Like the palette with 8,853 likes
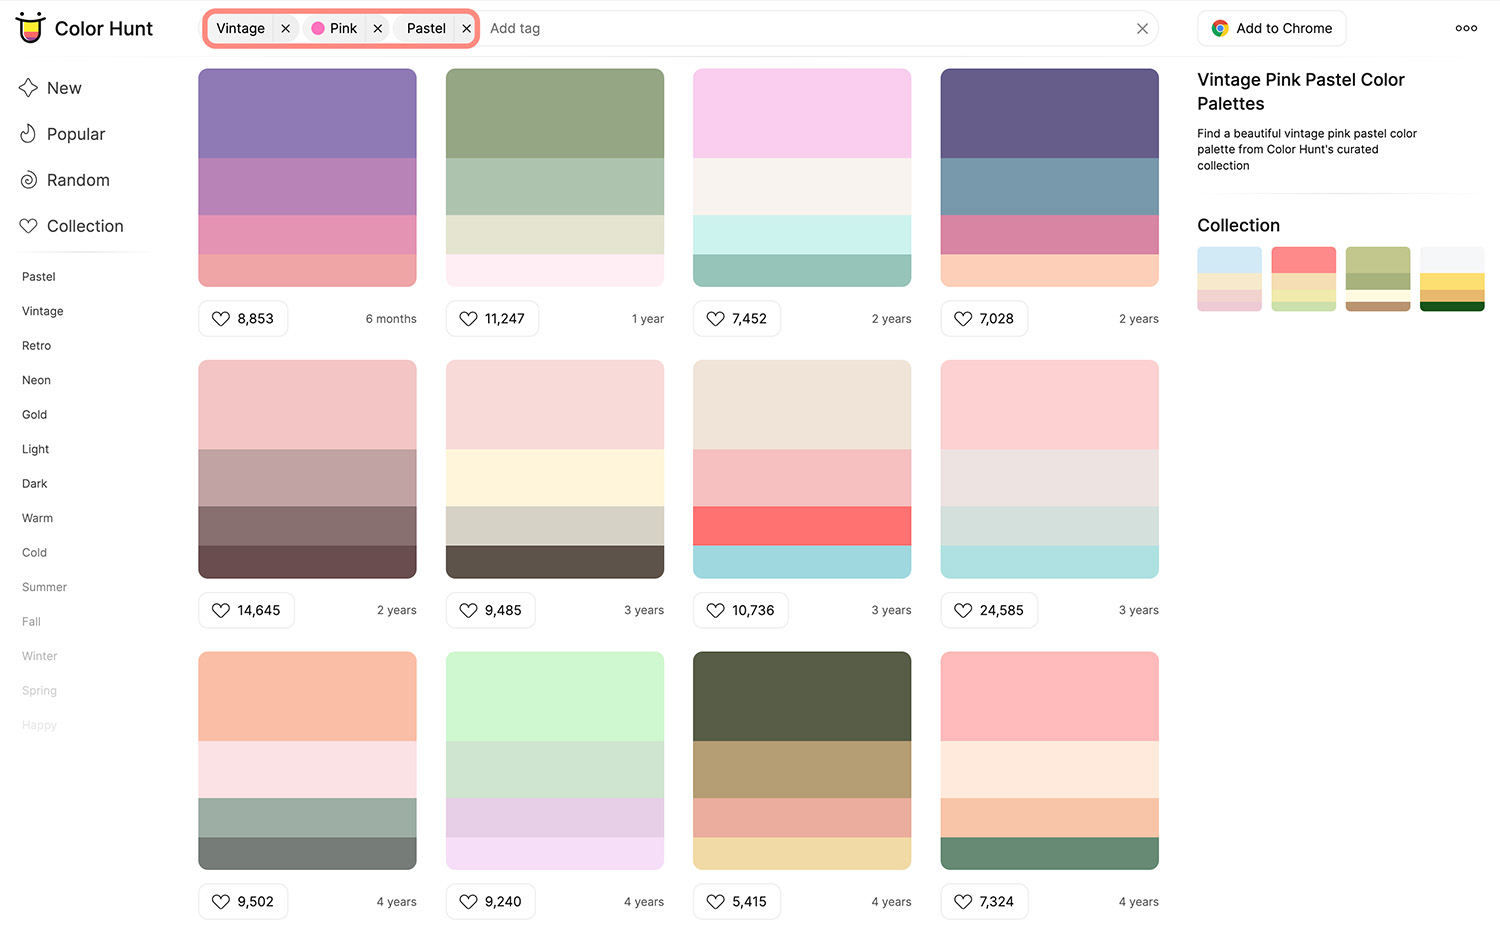 click(243, 318)
